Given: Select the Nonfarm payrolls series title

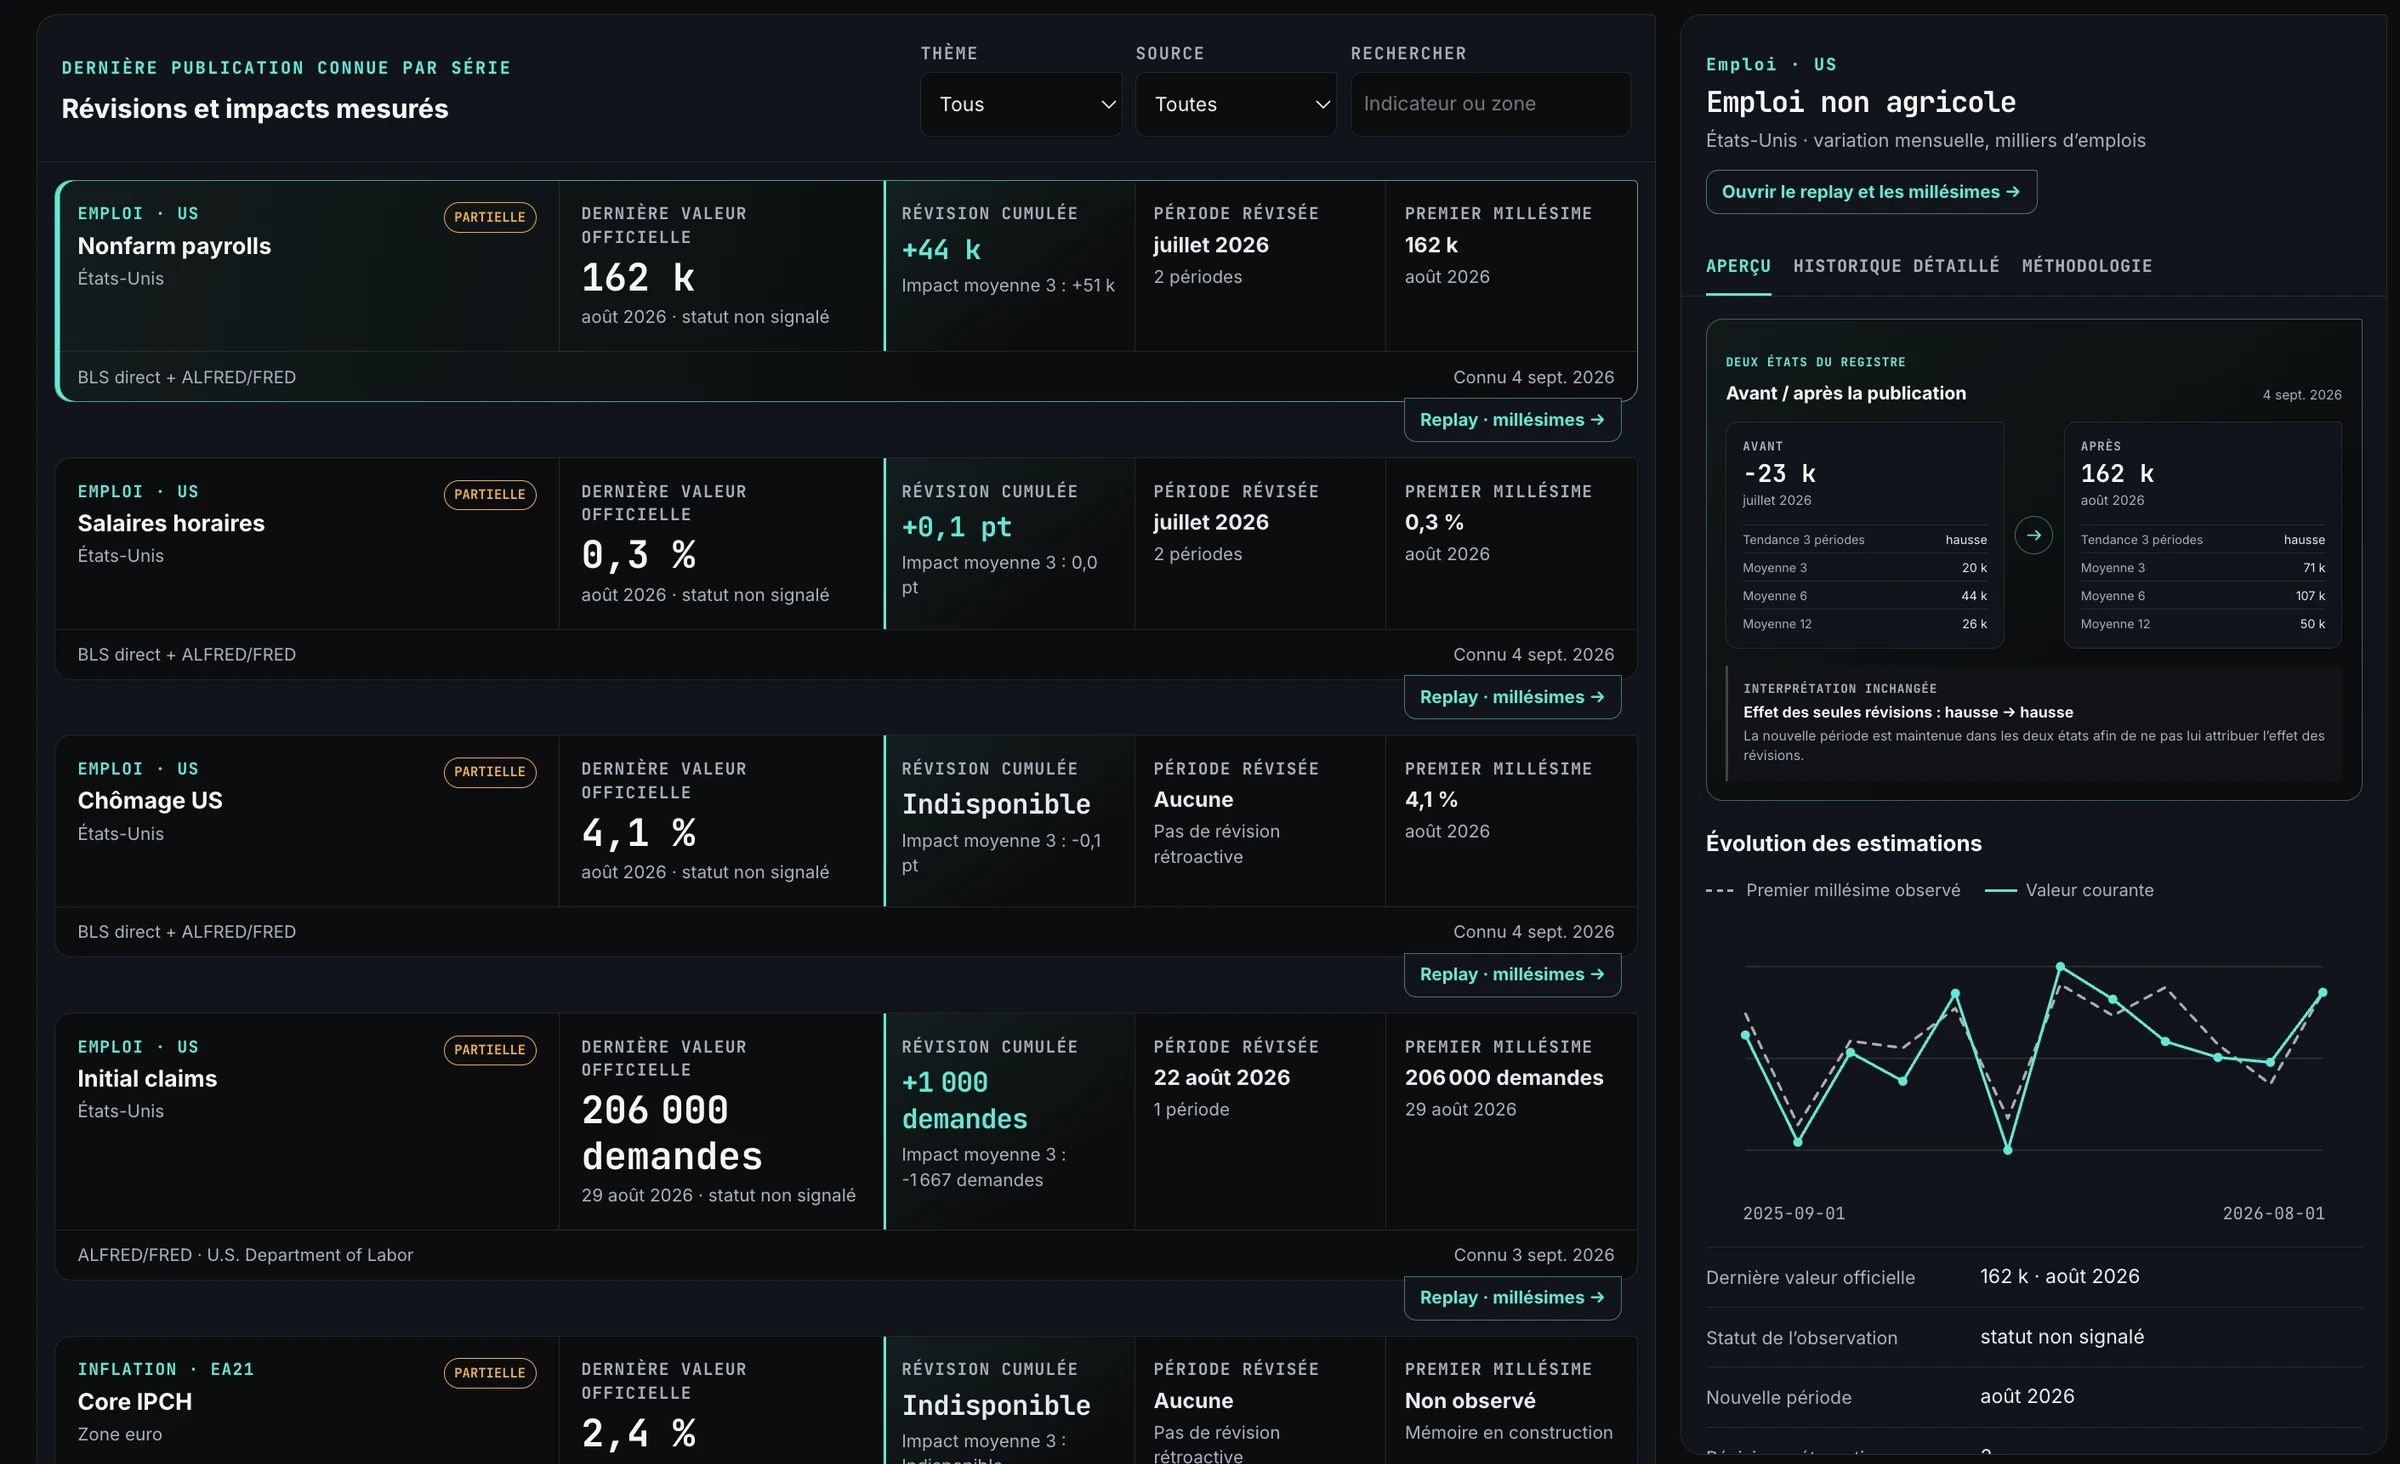Looking at the screenshot, I should click(x=174, y=246).
